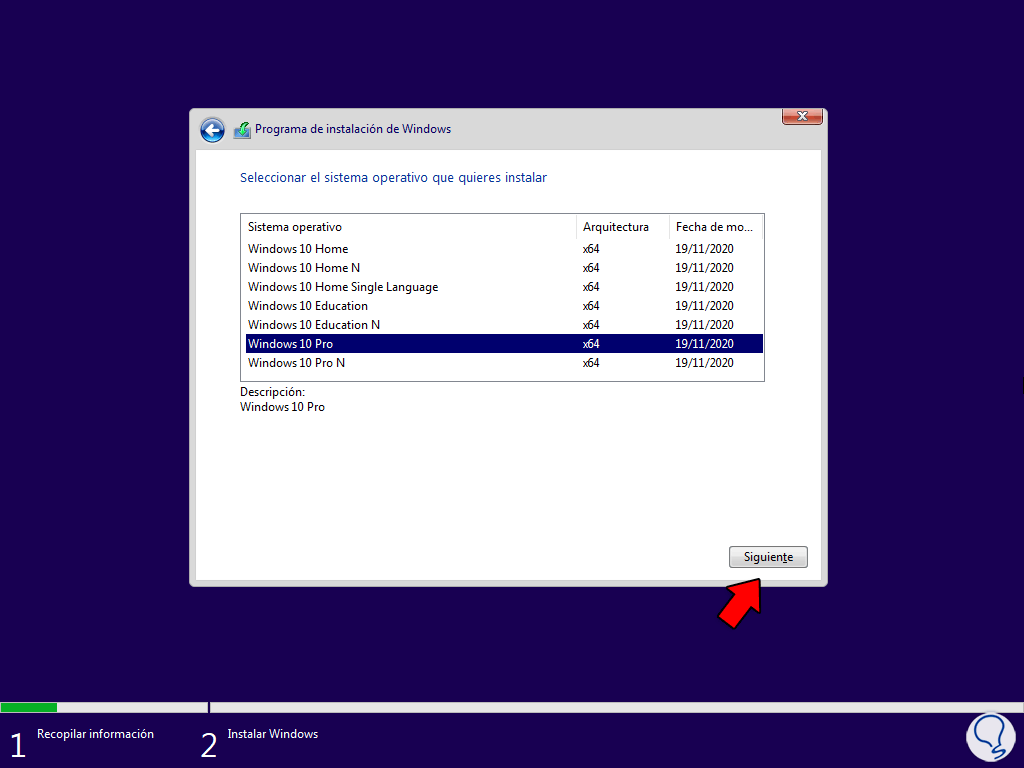Click x64 in the Windows 10 Home row
The image size is (1024, 768).
[591, 249]
